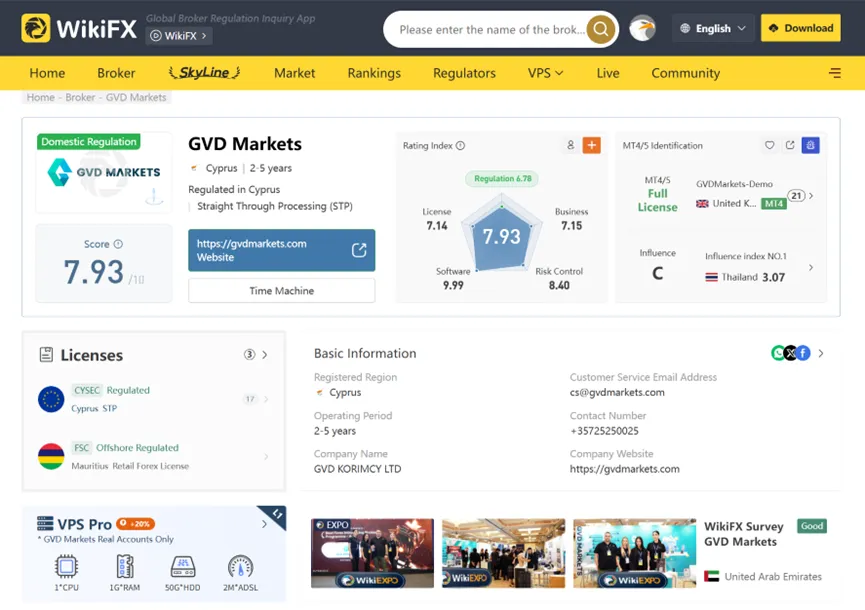Screen dimensions: 865x610
Task: Expand the VPS Pro chevron
Action: pyautogui.click(x=264, y=525)
